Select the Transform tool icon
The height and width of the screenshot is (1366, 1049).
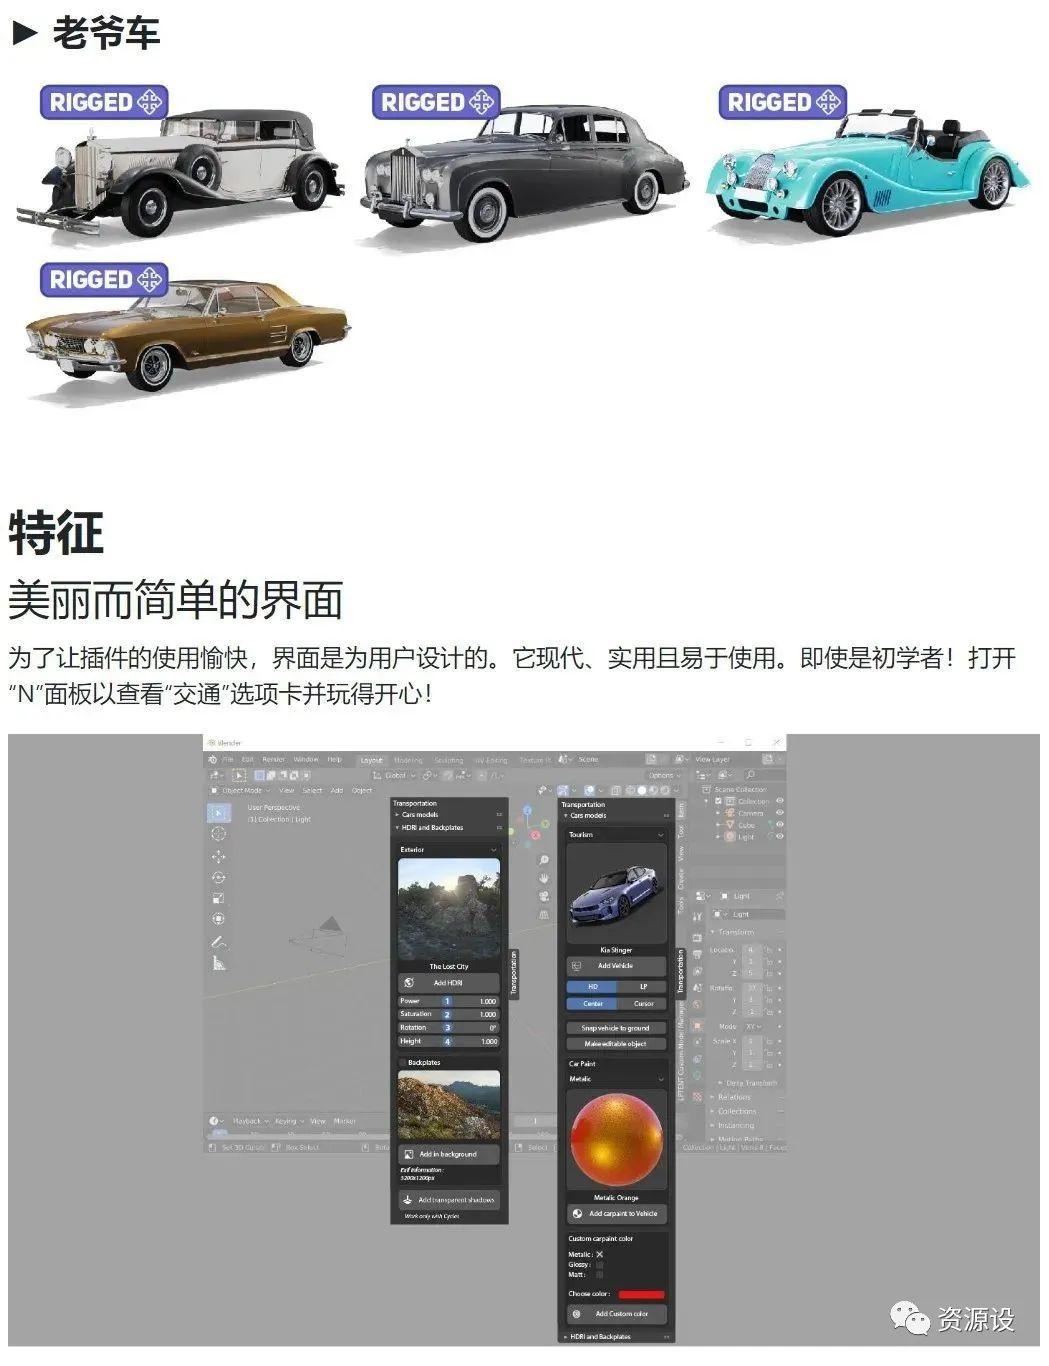pos(218,919)
